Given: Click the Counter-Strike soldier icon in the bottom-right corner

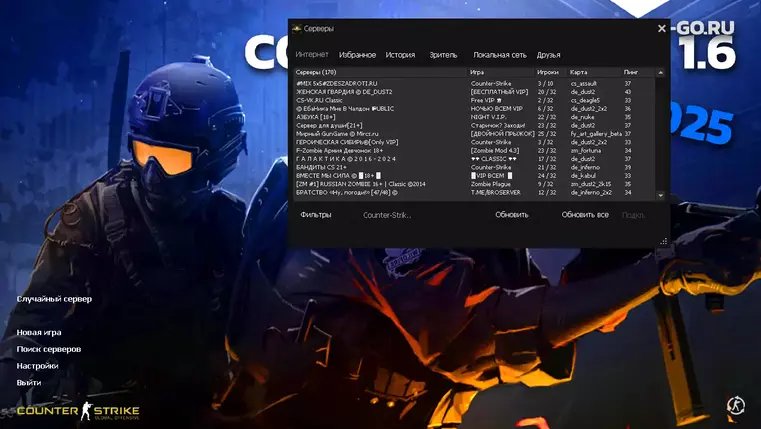Looking at the screenshot, I should coord(736,405).
